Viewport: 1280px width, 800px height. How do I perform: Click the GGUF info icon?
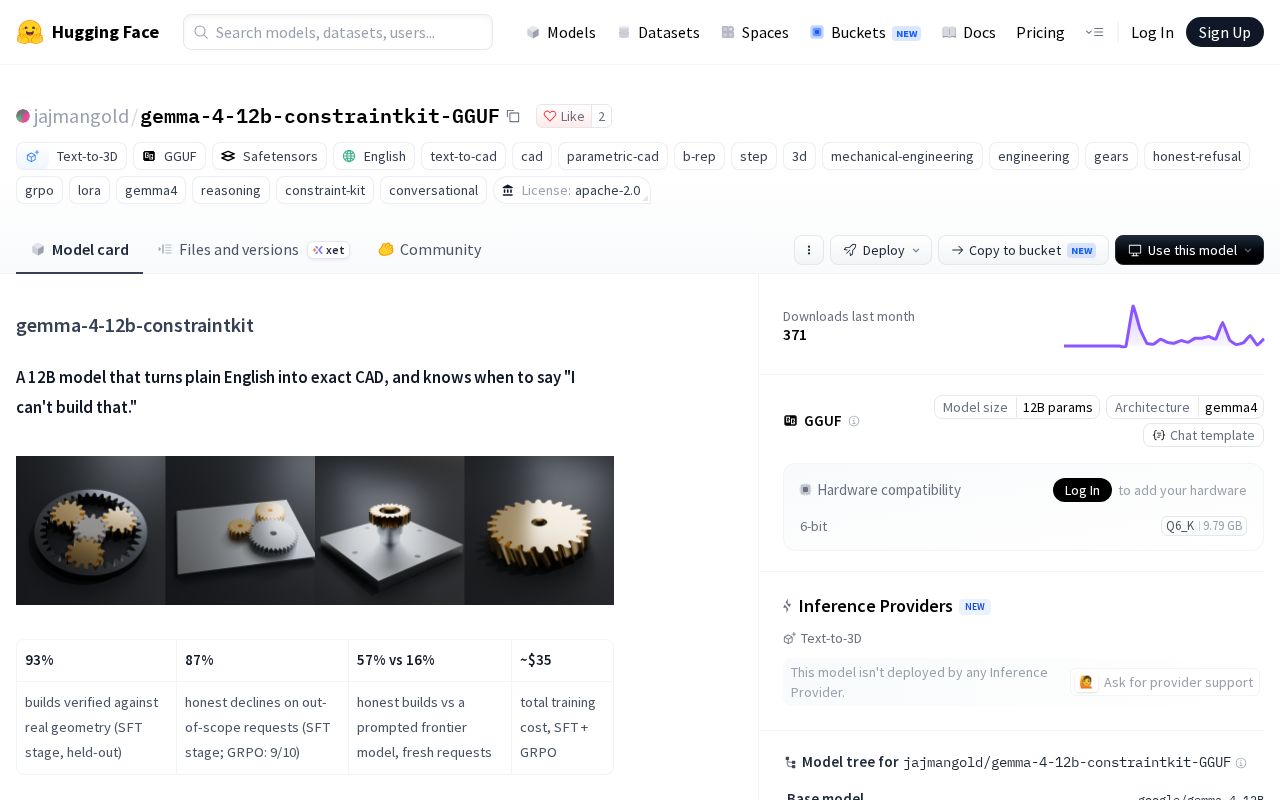coord(854,421)
